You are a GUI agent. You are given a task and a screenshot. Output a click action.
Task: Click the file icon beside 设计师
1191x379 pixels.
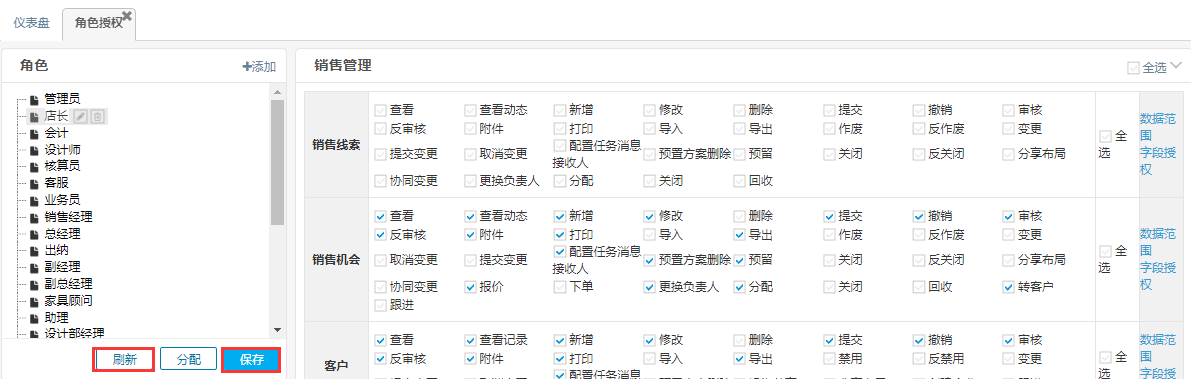33,150
